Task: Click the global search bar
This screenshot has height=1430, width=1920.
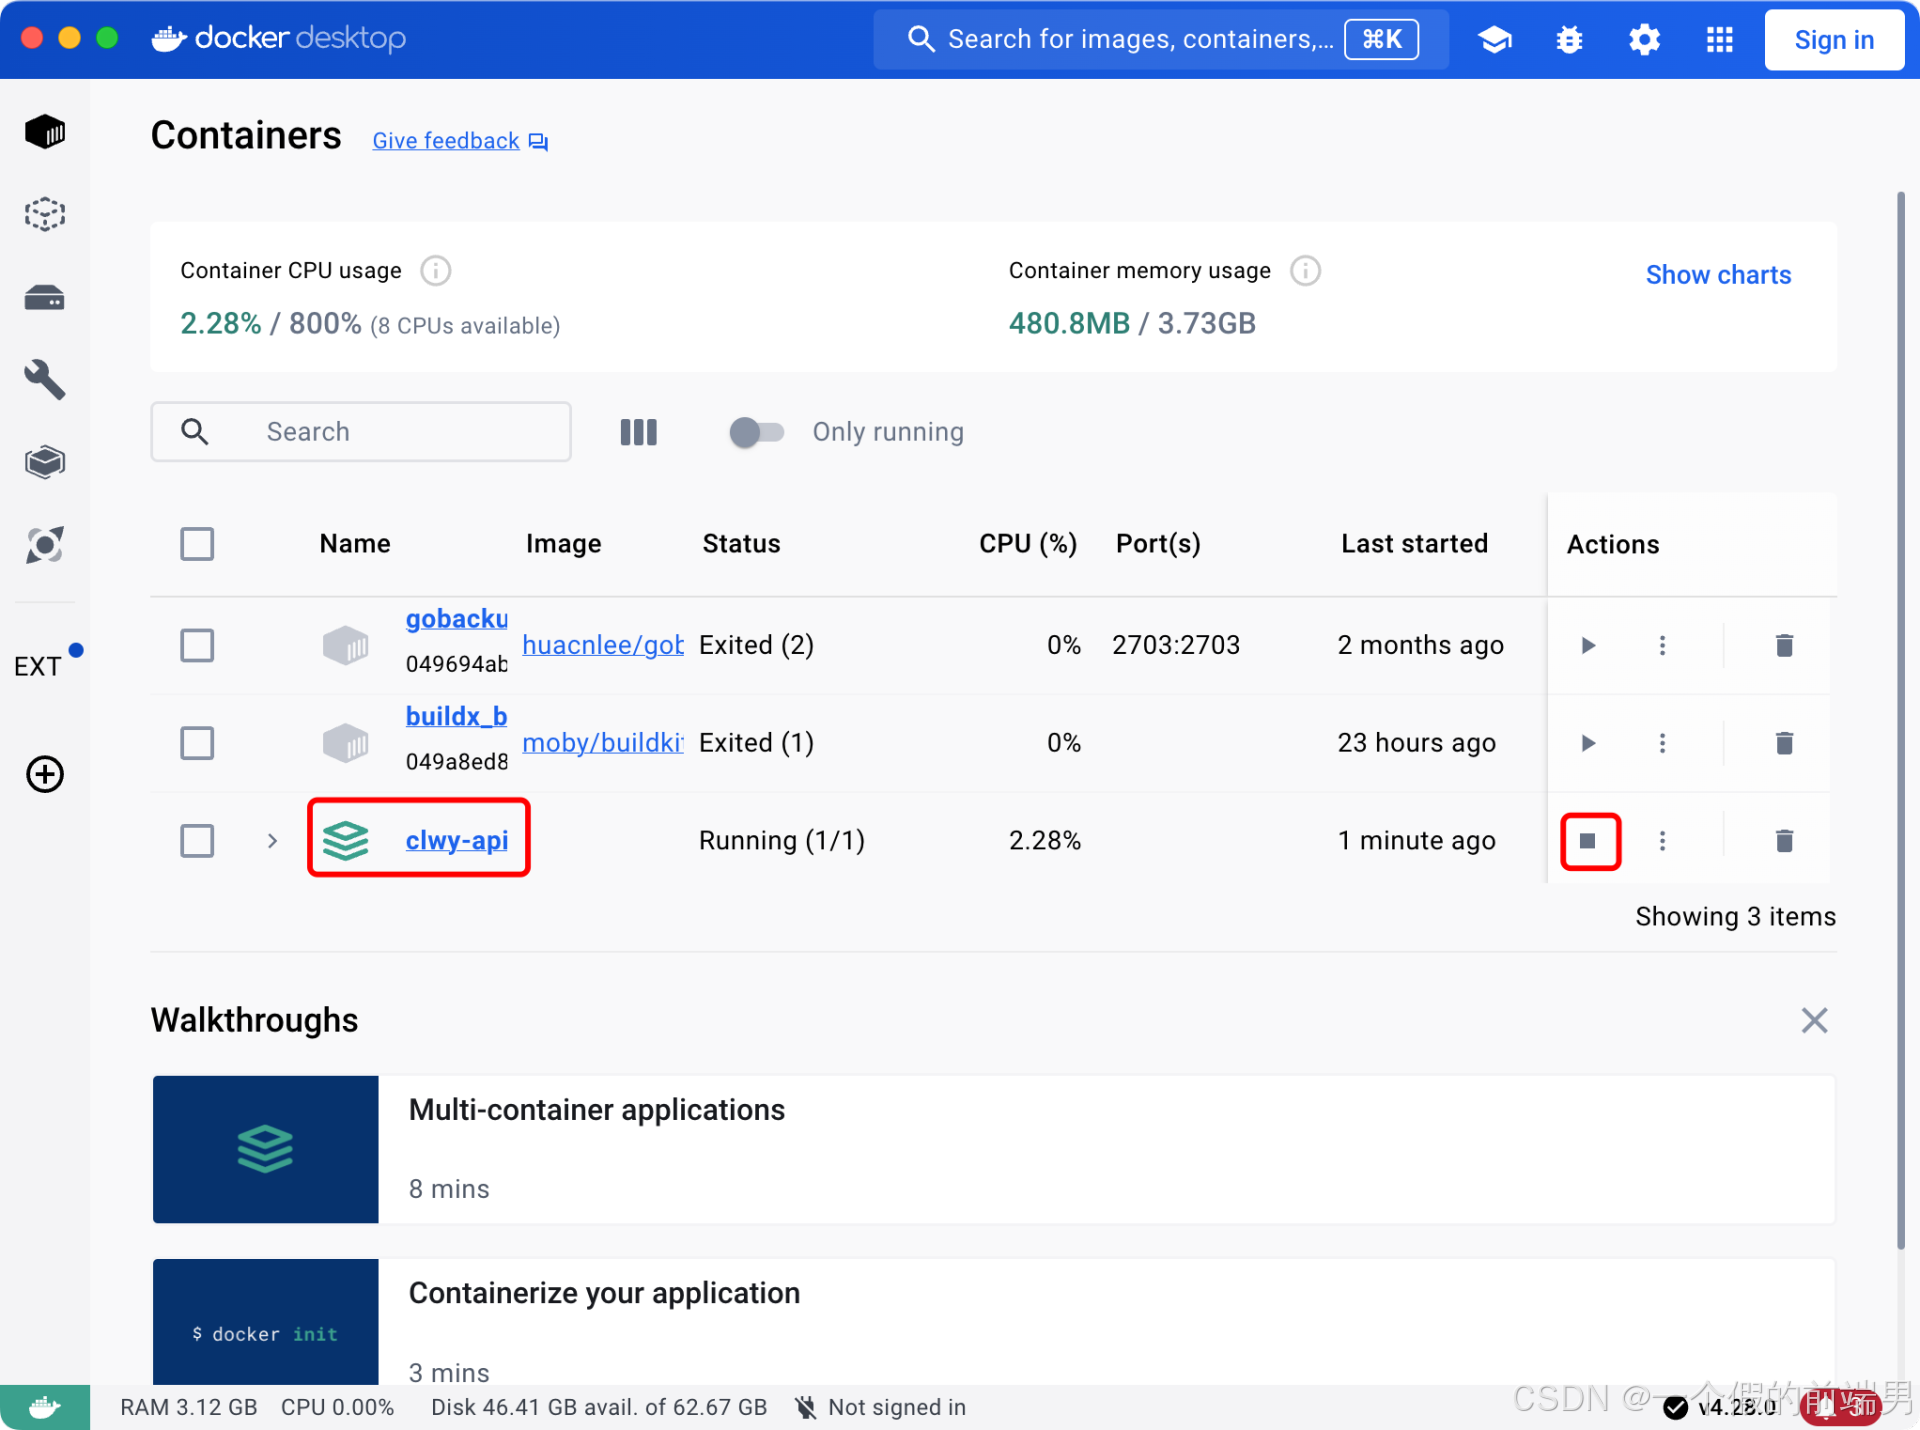Action: pos(1161,40)
